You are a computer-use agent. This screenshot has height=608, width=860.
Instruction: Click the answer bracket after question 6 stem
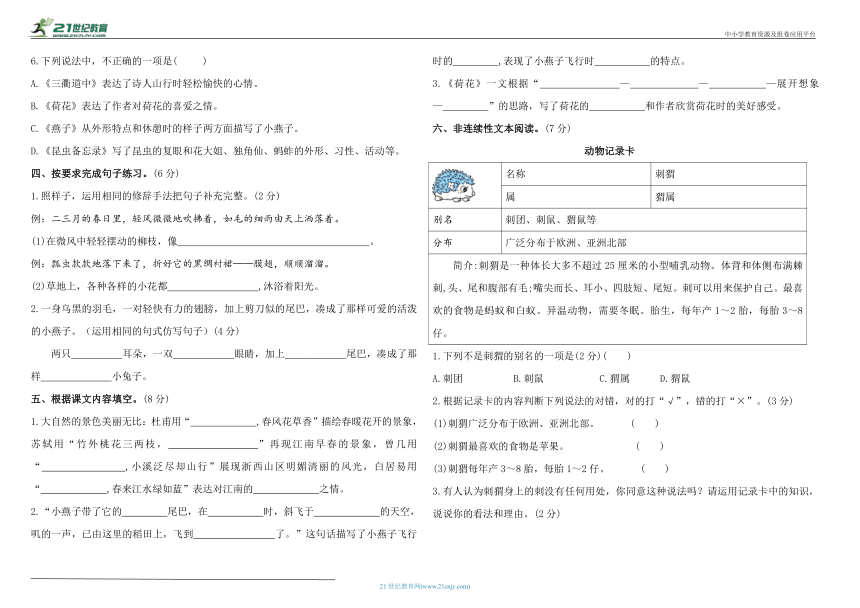191,61
